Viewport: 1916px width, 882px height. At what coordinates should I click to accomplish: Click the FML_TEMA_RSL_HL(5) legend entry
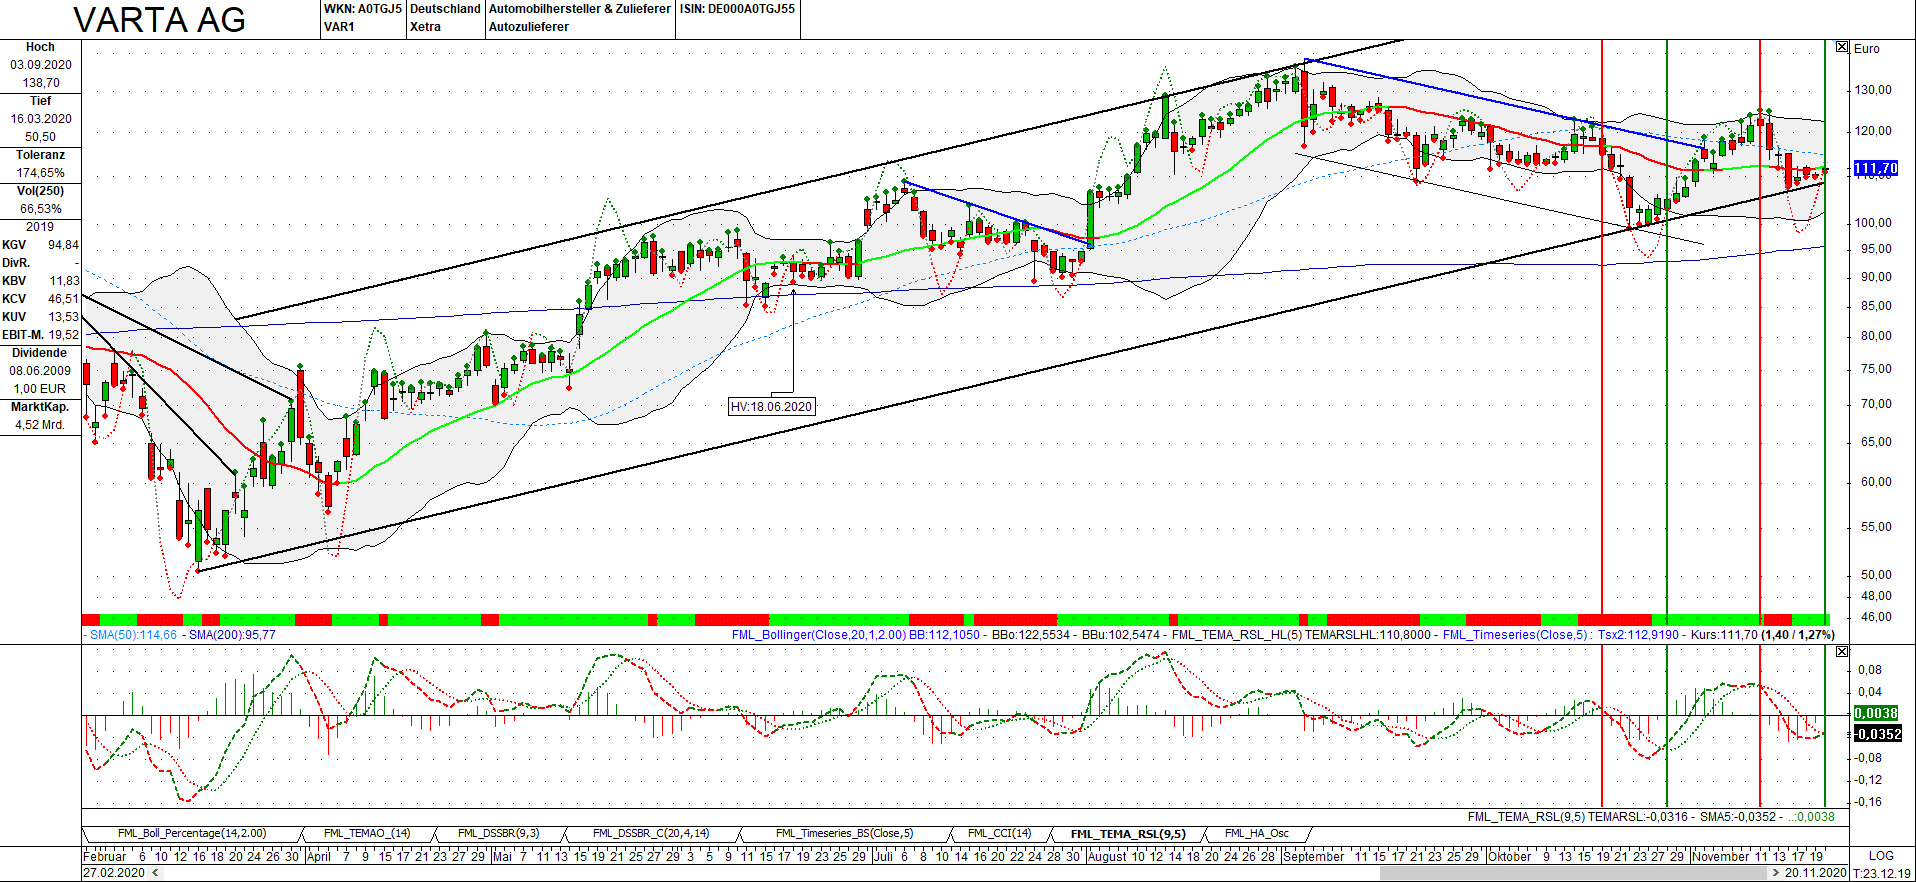(1237, 635)
